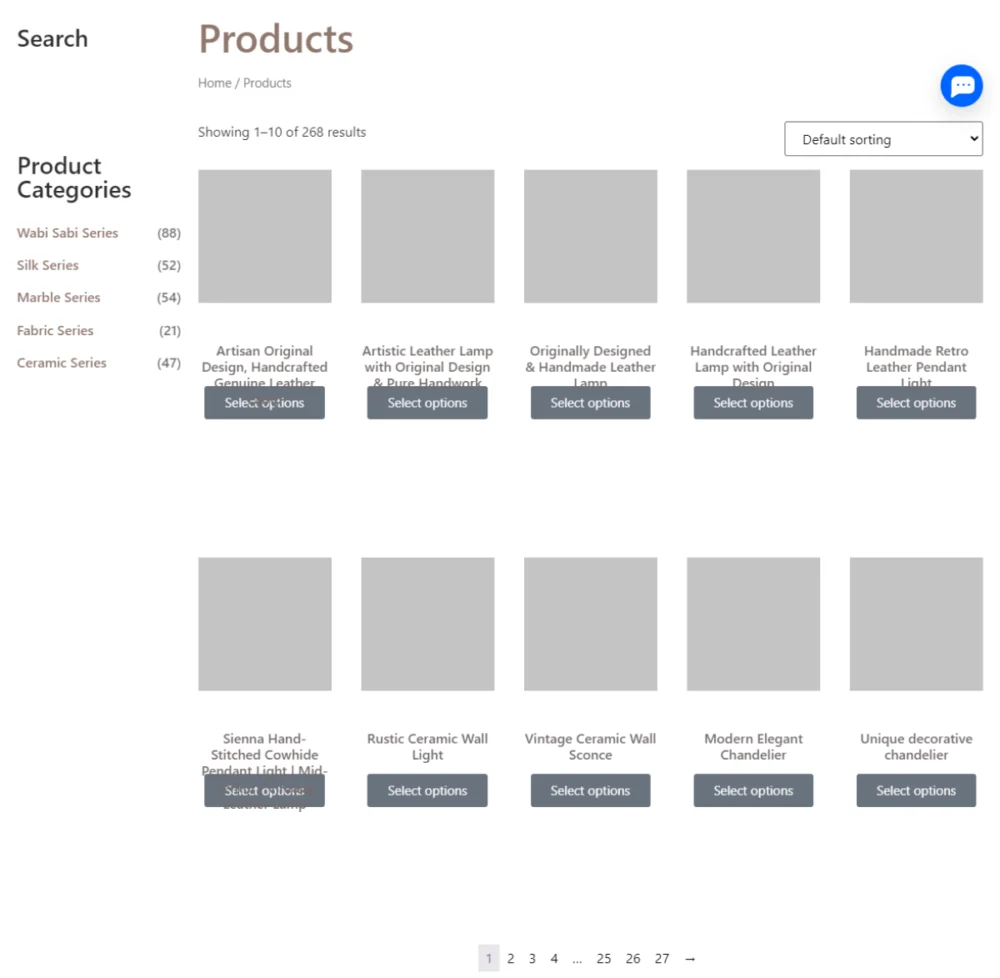Click the Fabric Series count (21)
The height and width of the screenshot is (978, 1000).
coord(170,330)
